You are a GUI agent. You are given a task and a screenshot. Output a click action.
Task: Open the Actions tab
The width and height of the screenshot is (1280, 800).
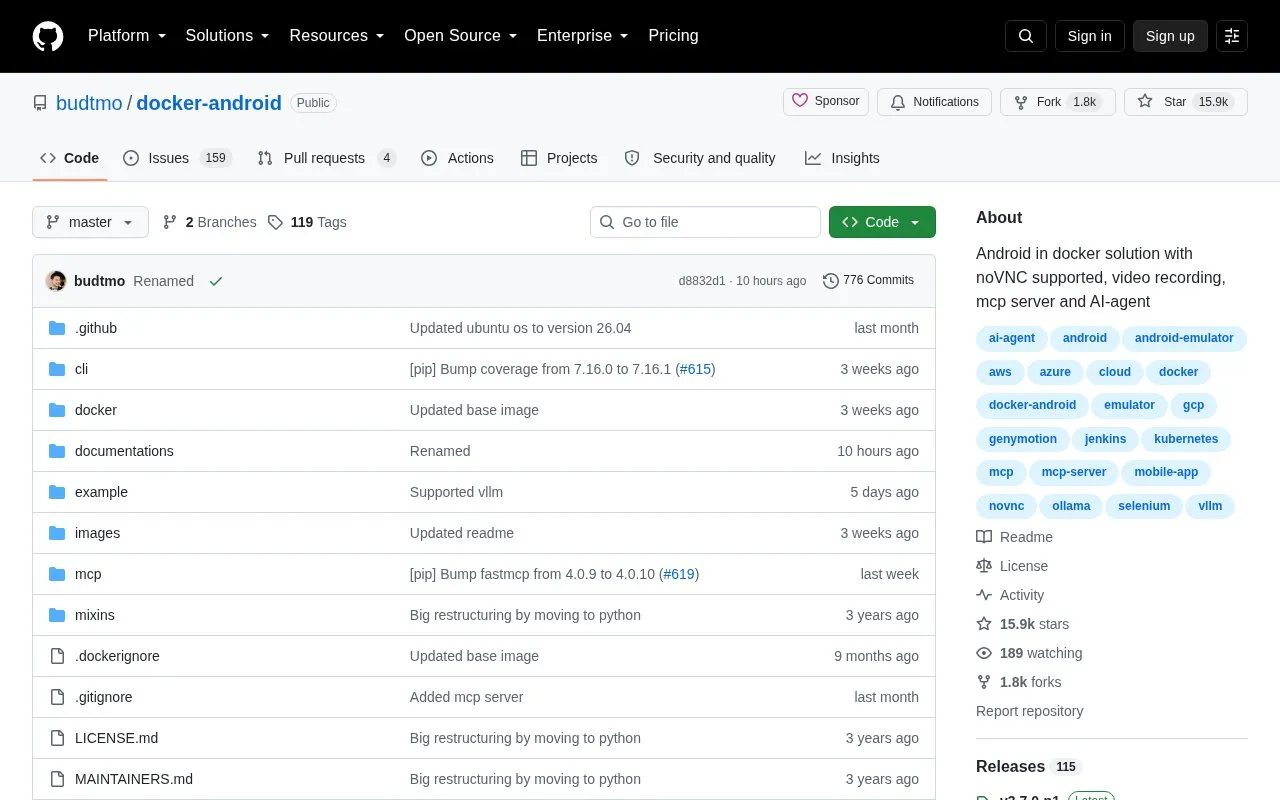457,158
